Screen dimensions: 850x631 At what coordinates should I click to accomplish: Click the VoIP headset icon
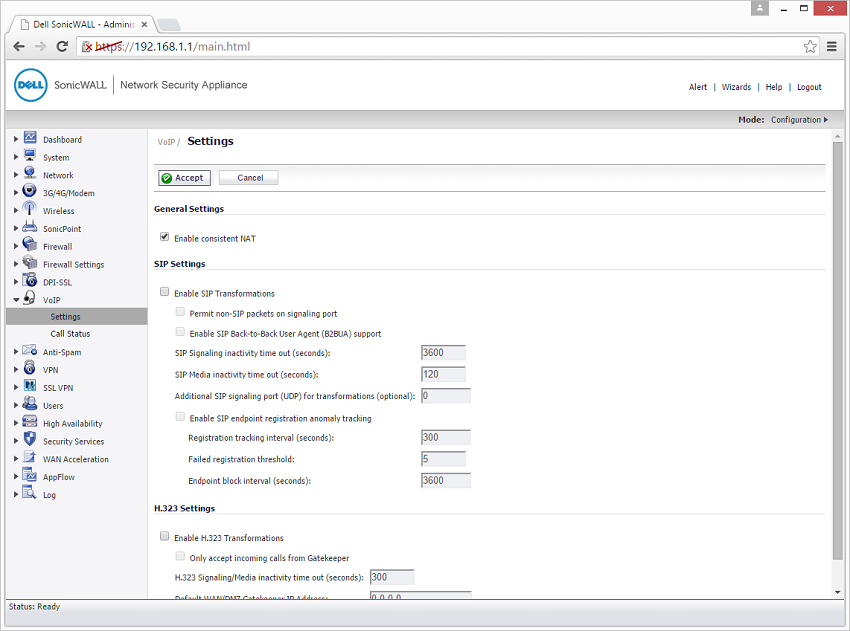pos(30,298)
